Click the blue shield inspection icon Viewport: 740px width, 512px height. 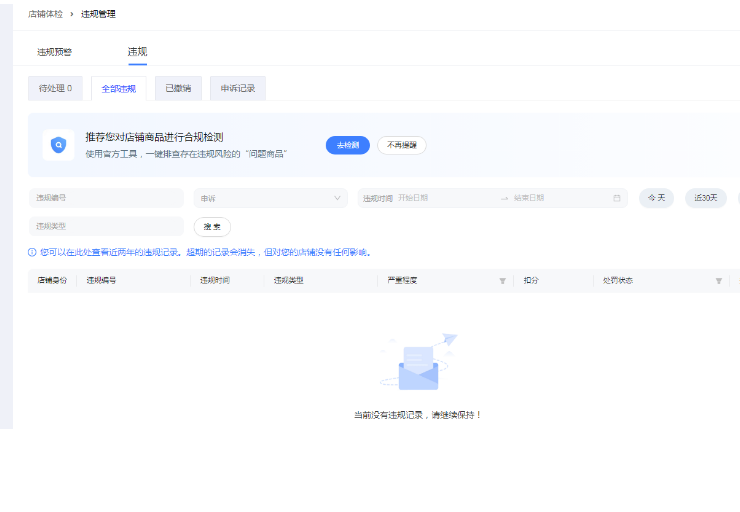[59, 145]
